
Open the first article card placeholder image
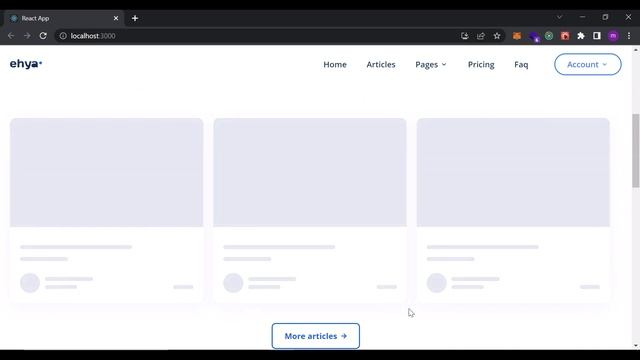[107, 172]
